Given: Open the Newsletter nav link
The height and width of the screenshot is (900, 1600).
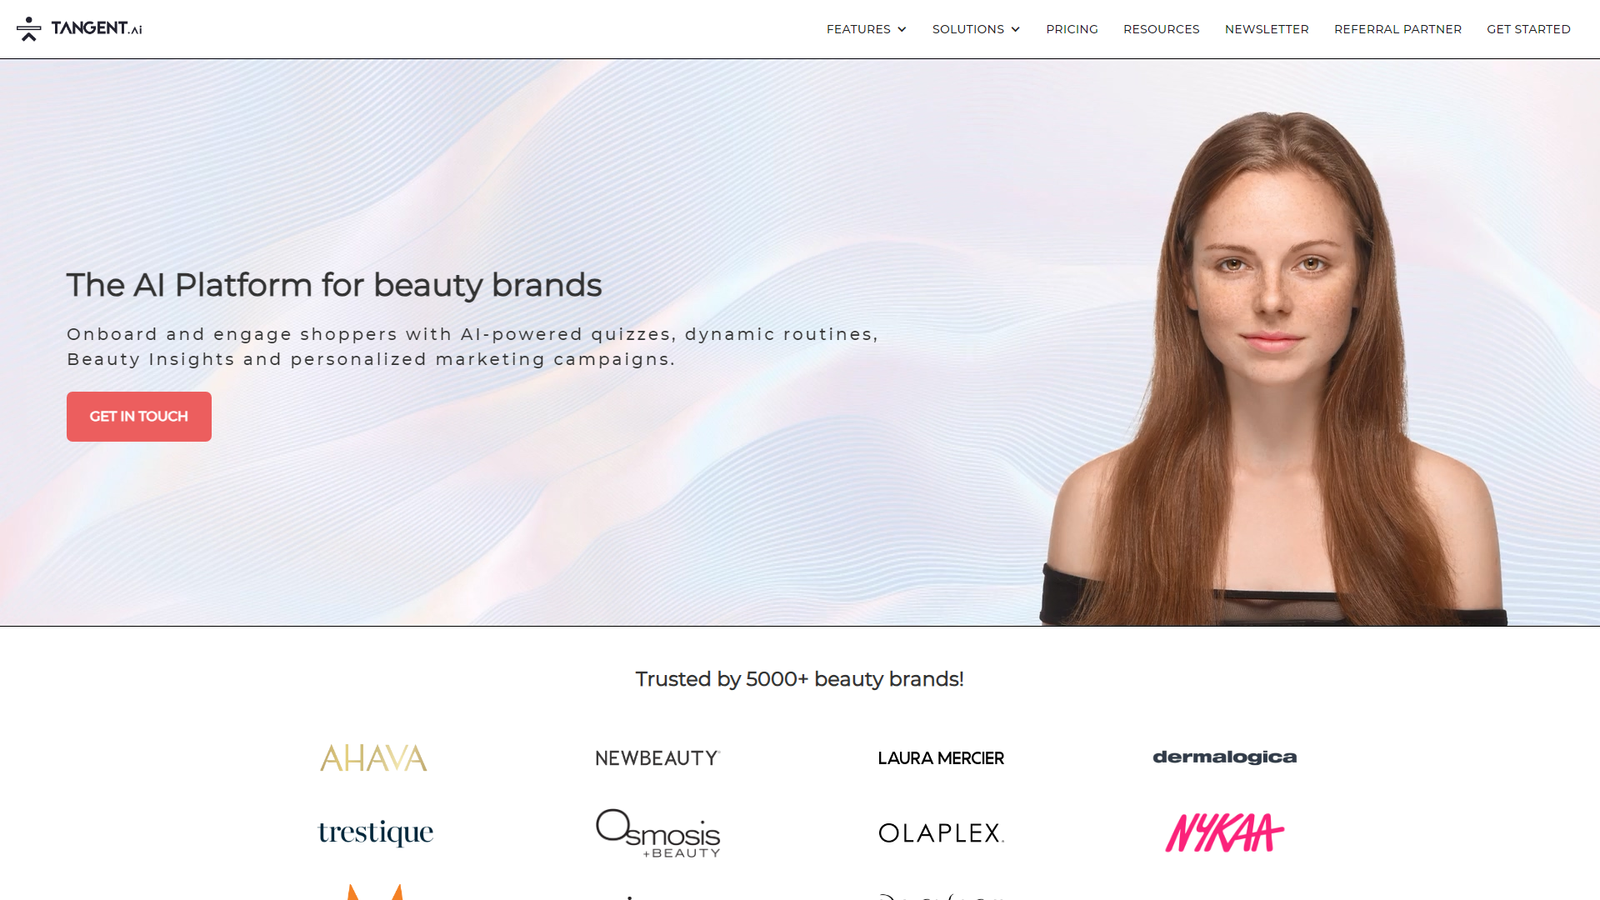Looking at the screenshot, I should (1267, 29).
